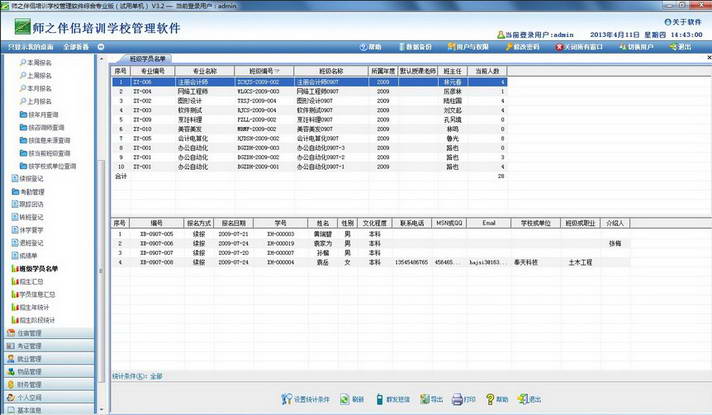
Task: Open 转班登记 in the sidebar
Action: coord(27,217)
